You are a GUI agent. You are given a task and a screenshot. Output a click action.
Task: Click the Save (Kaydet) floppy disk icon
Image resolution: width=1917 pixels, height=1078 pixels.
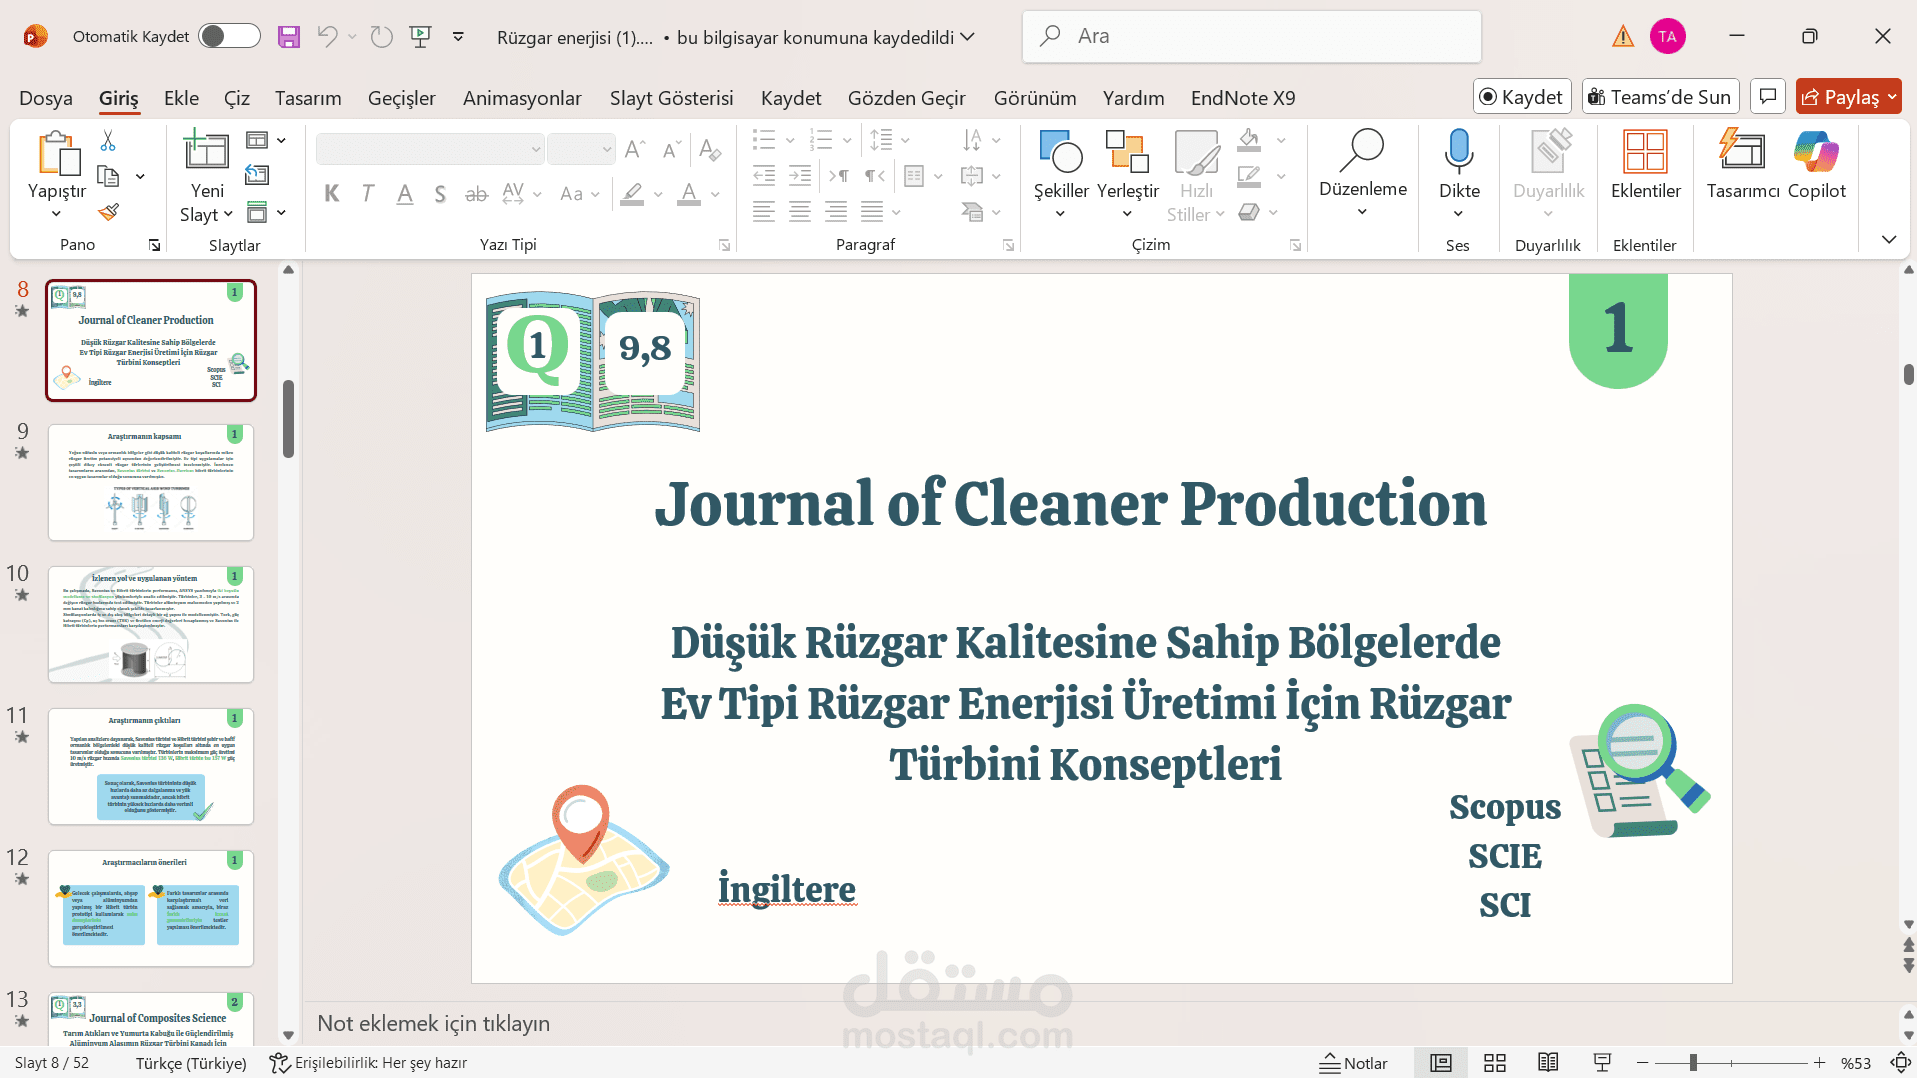coord(289,37)
